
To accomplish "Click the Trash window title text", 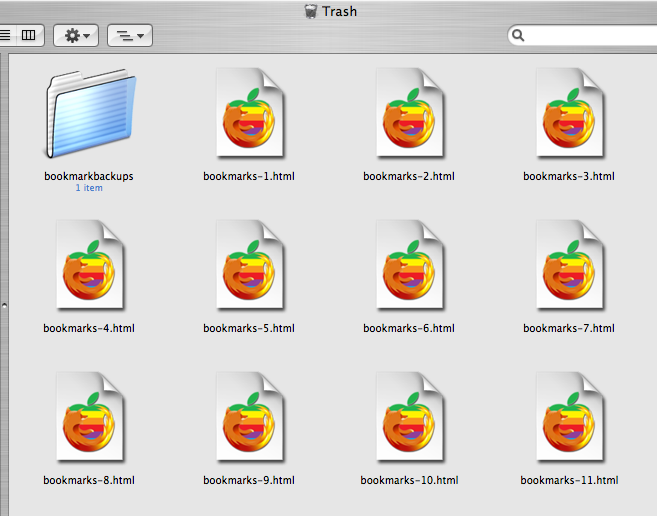I will pyautogui.click(x=339, y=11).
